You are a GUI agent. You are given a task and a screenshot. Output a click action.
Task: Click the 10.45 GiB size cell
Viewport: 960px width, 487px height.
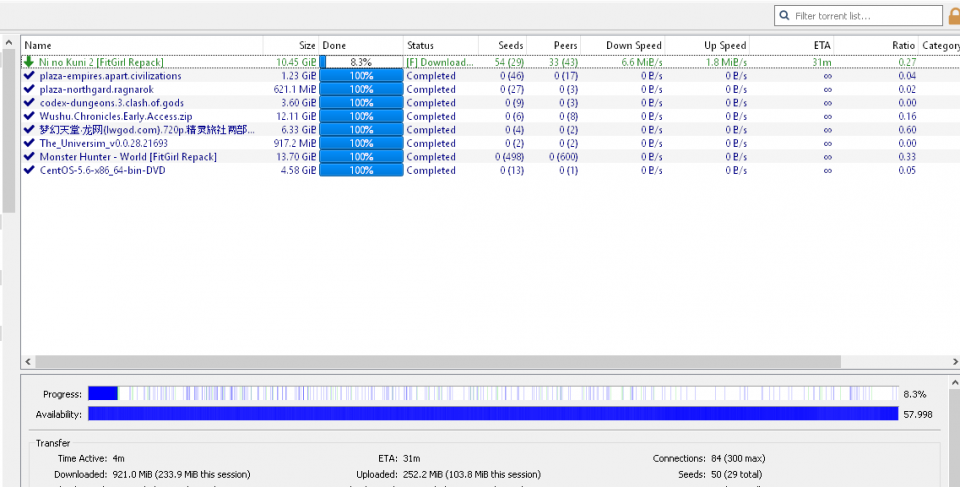pyautogui.click(x=296, y=62)
